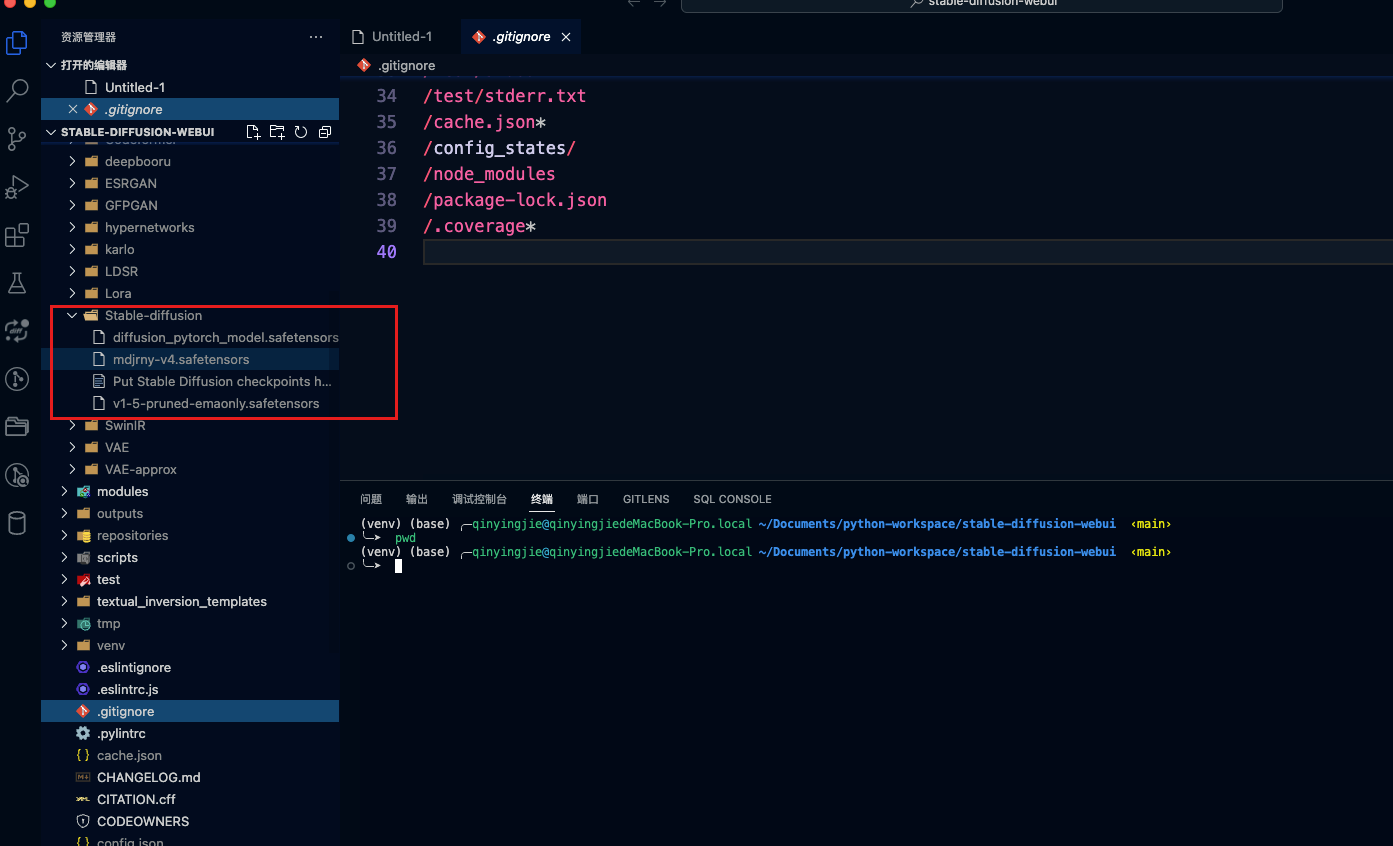Open the project folders activity bar icon
The height and width of the screenshot is (846, 1393).
pos(17,427)
